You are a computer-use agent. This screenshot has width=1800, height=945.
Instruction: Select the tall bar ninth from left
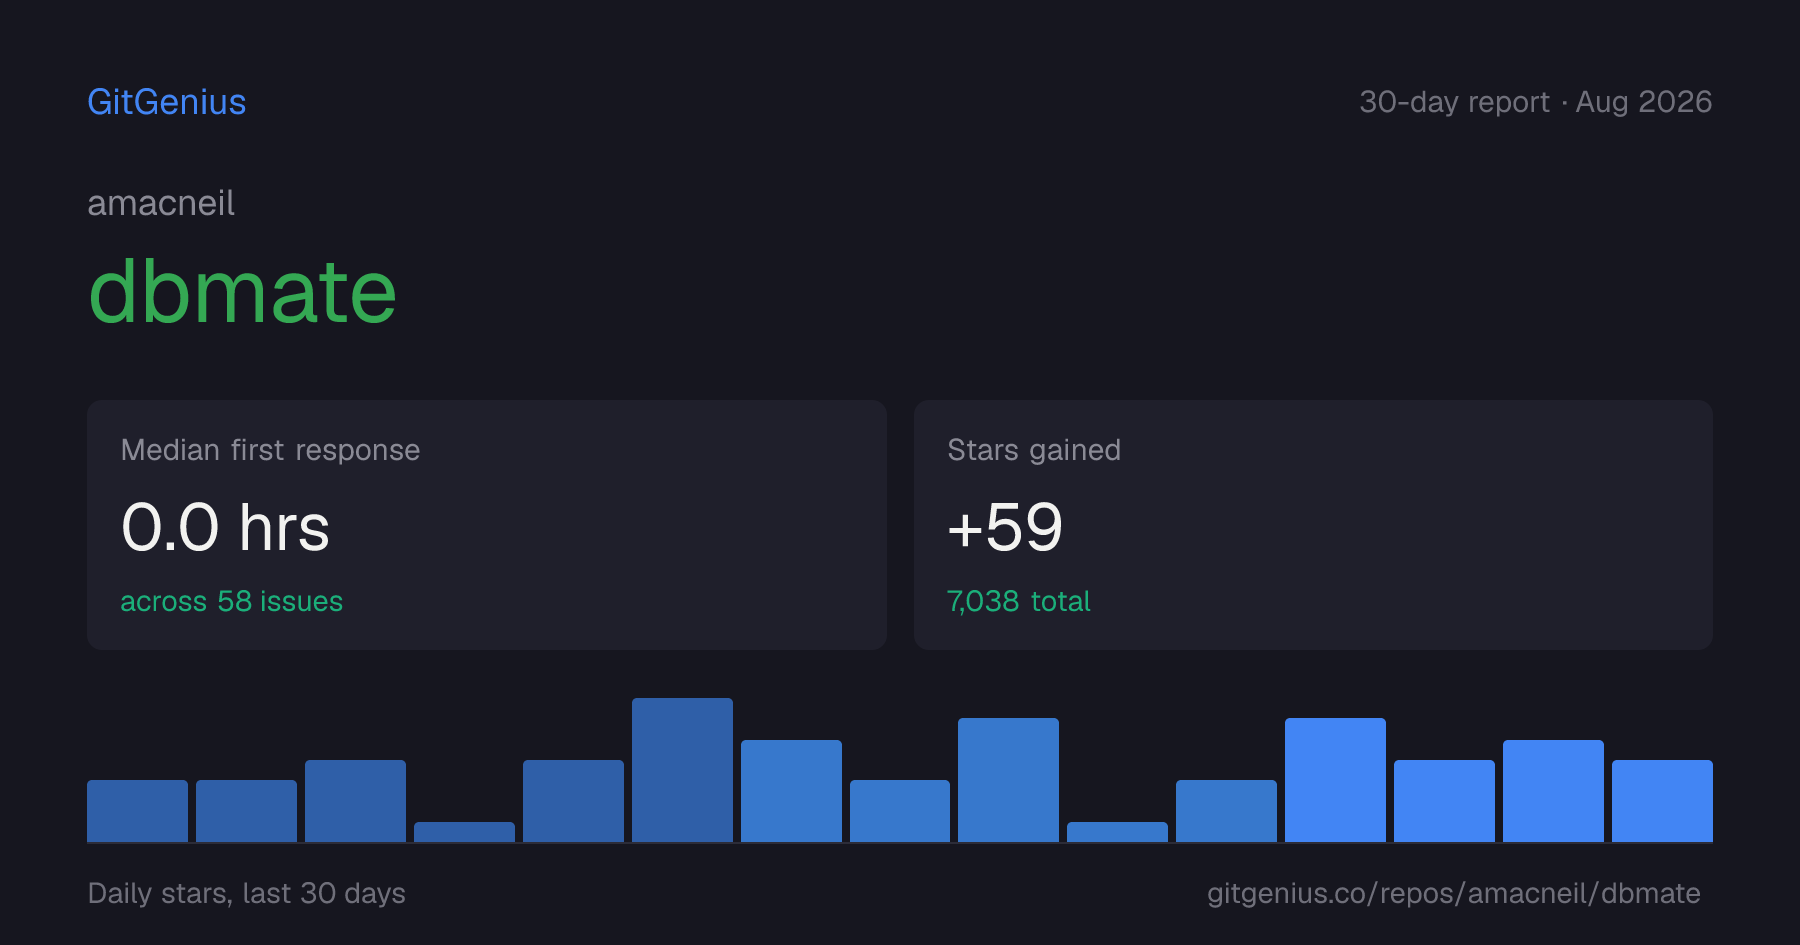1008,780
